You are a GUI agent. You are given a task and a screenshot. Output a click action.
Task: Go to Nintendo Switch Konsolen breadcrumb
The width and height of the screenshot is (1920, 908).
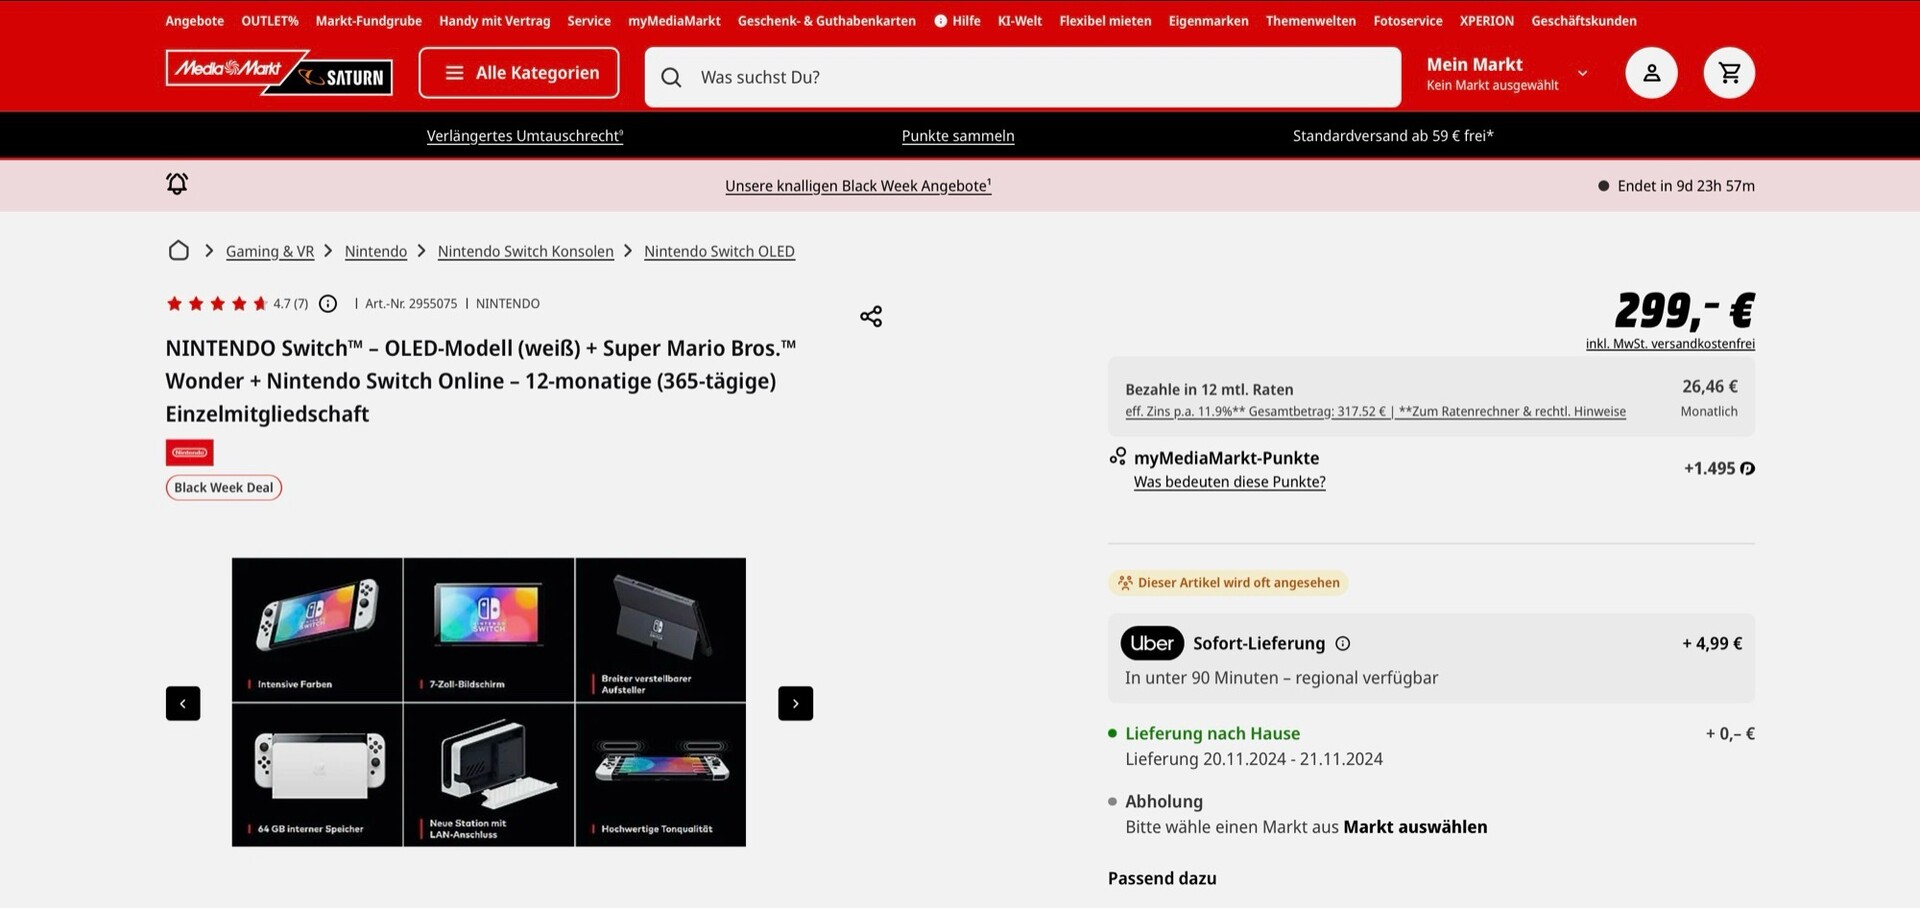(526, 251)
